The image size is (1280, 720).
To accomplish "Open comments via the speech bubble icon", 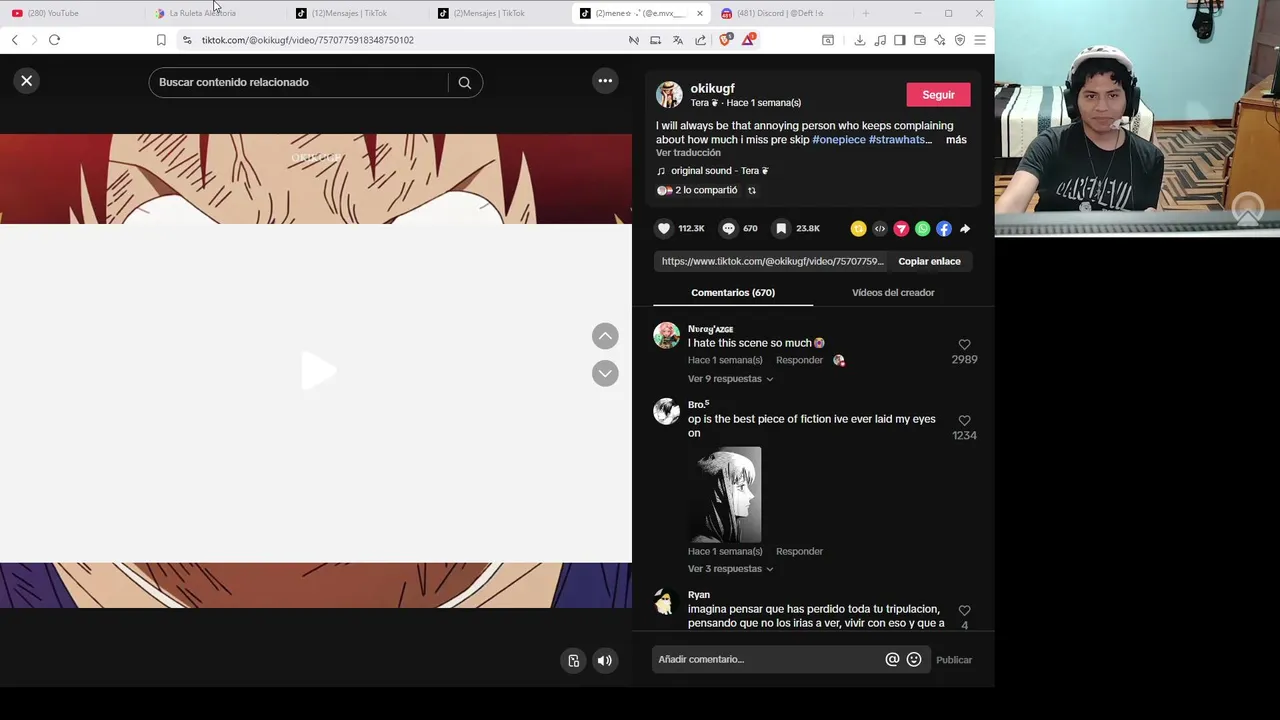I will point(729,229).
